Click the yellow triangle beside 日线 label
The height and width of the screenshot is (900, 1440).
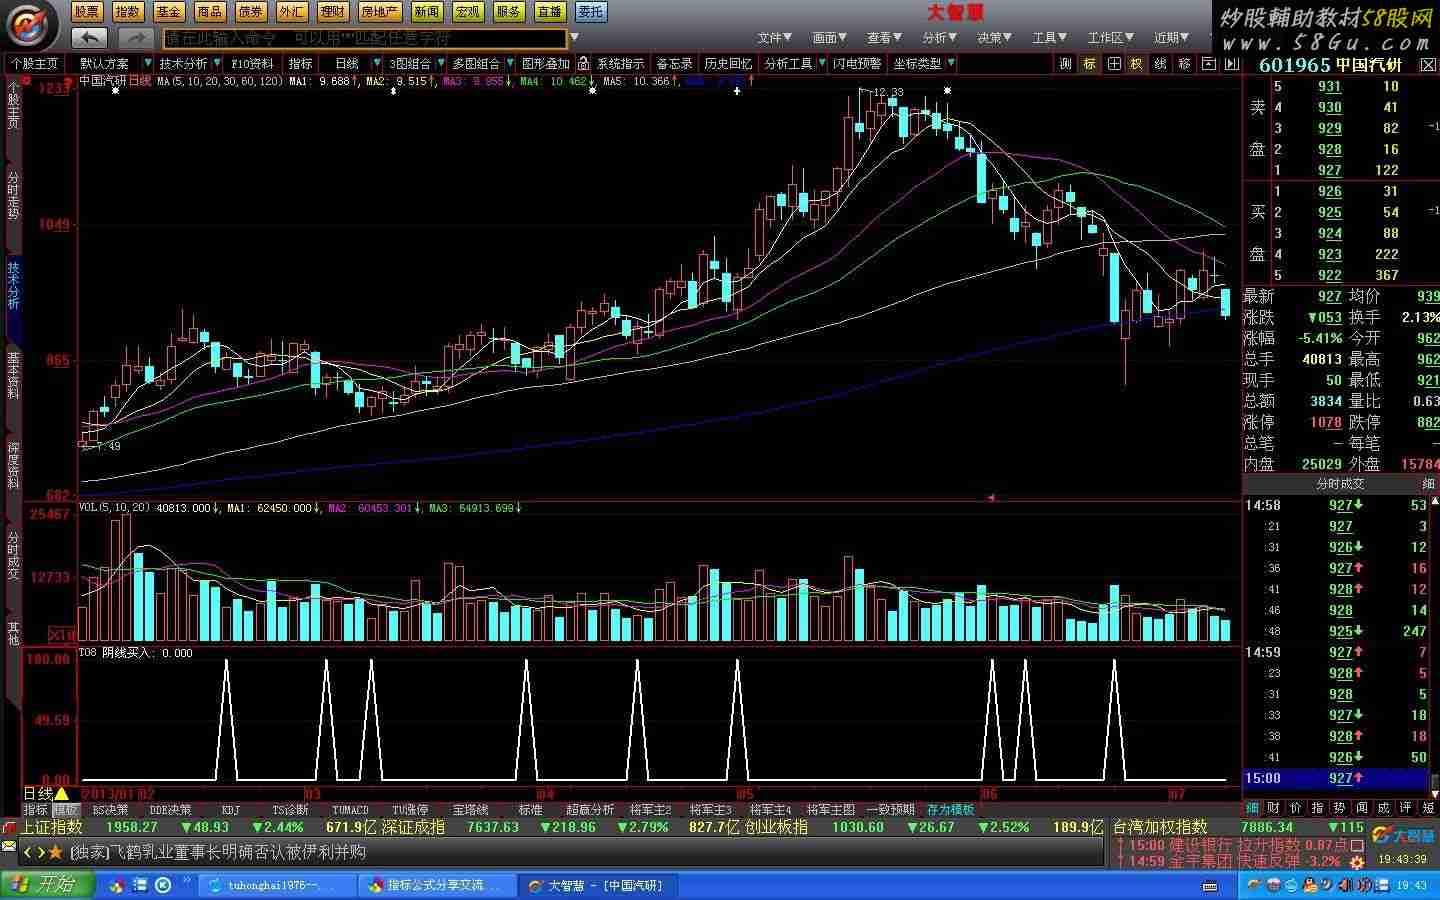tap(62, 794)
